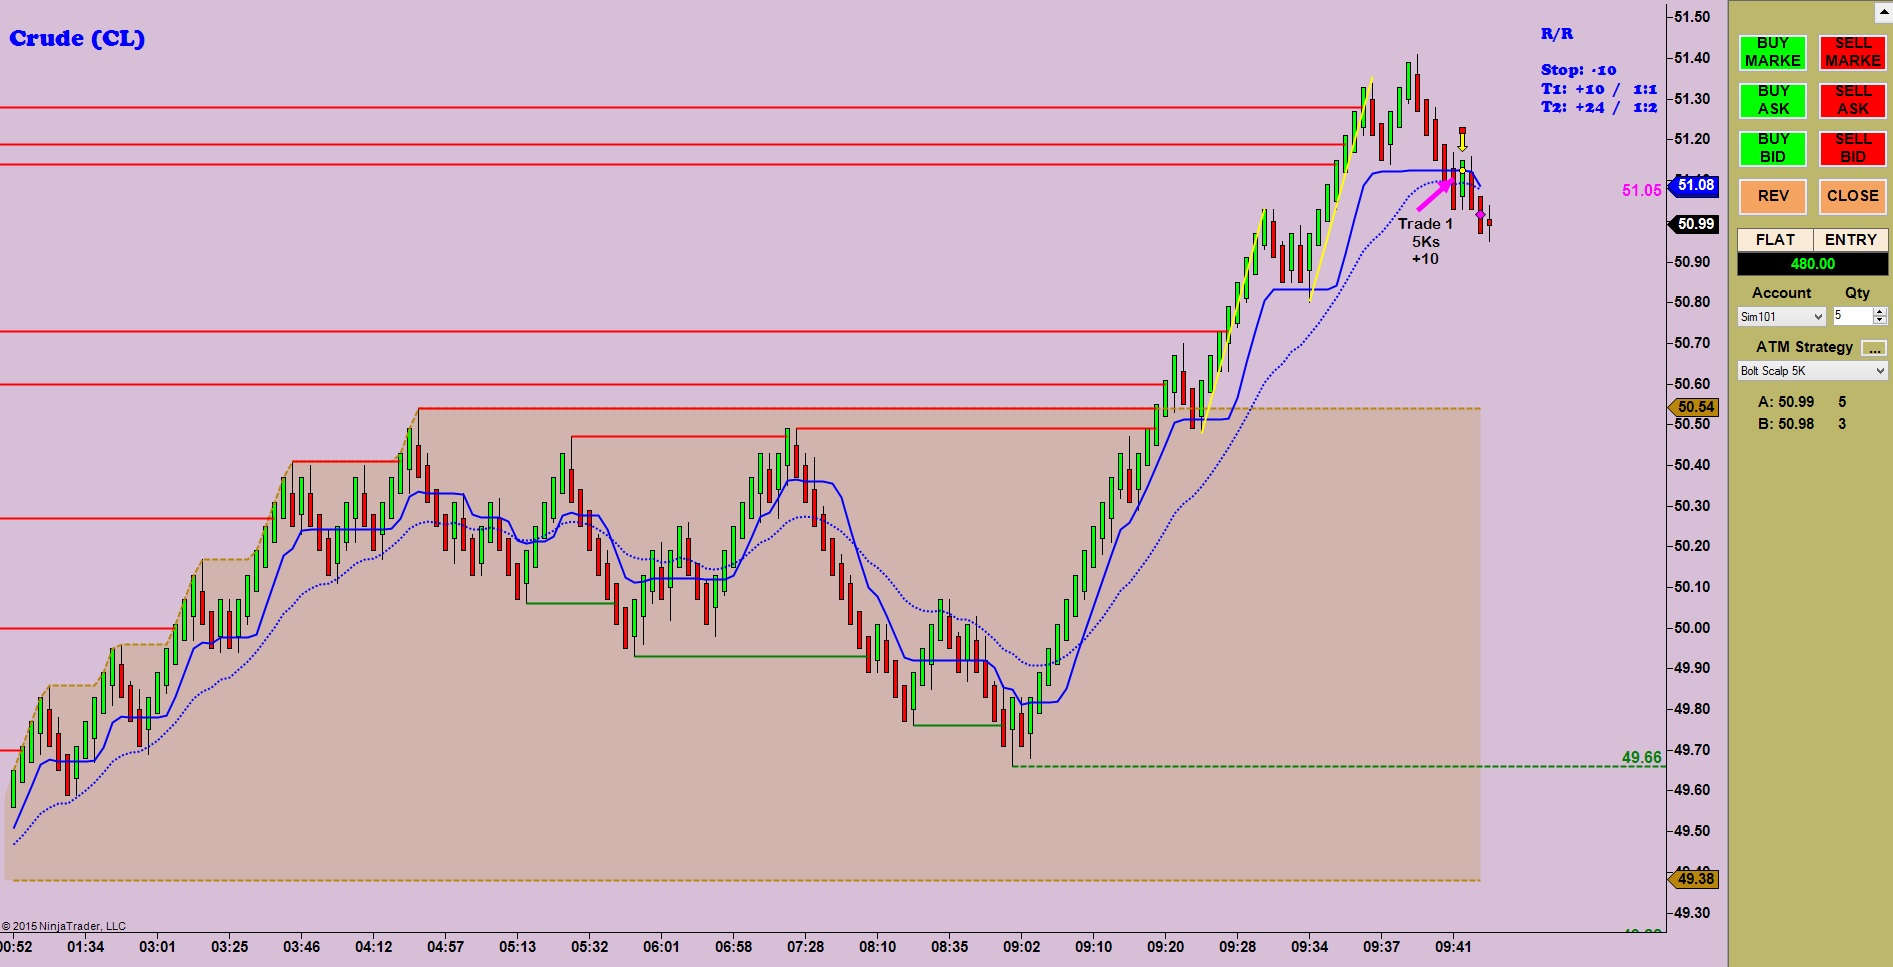Click the 03:01 time axis label
This screenshot has height=967, width=1893.
(x=157, y=947)
